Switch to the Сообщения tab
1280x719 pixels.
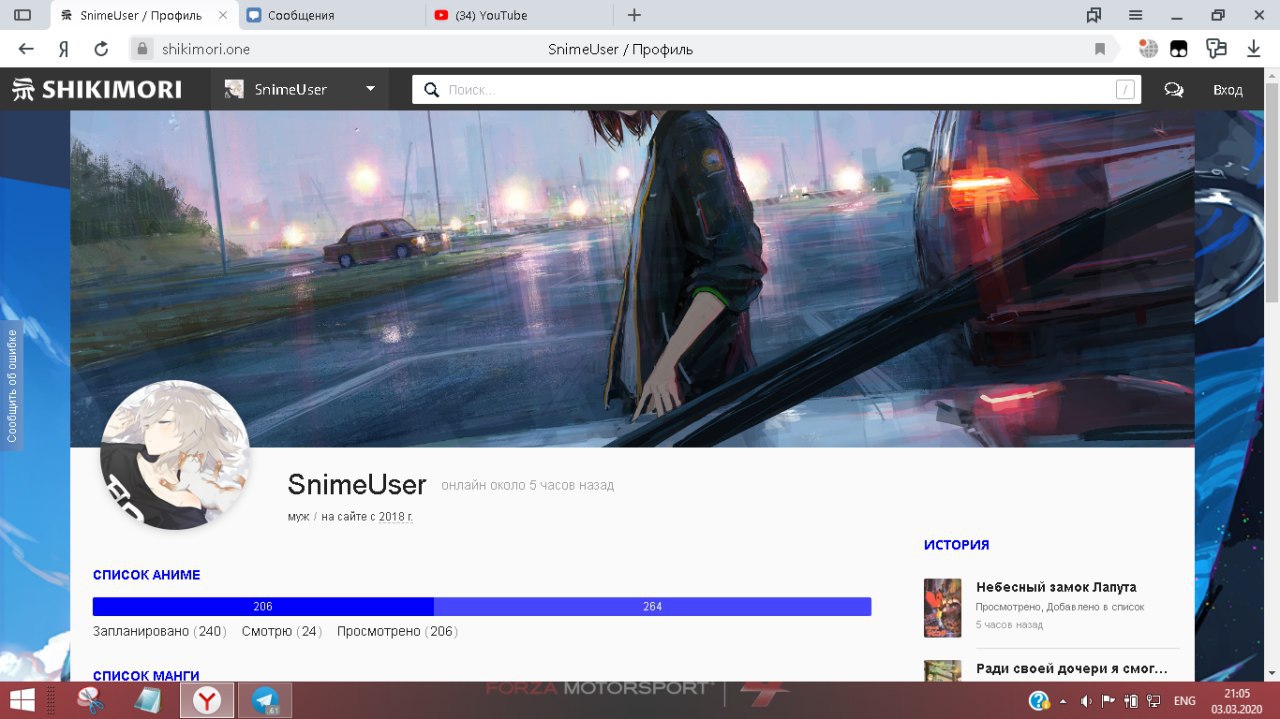coord(330,15)
